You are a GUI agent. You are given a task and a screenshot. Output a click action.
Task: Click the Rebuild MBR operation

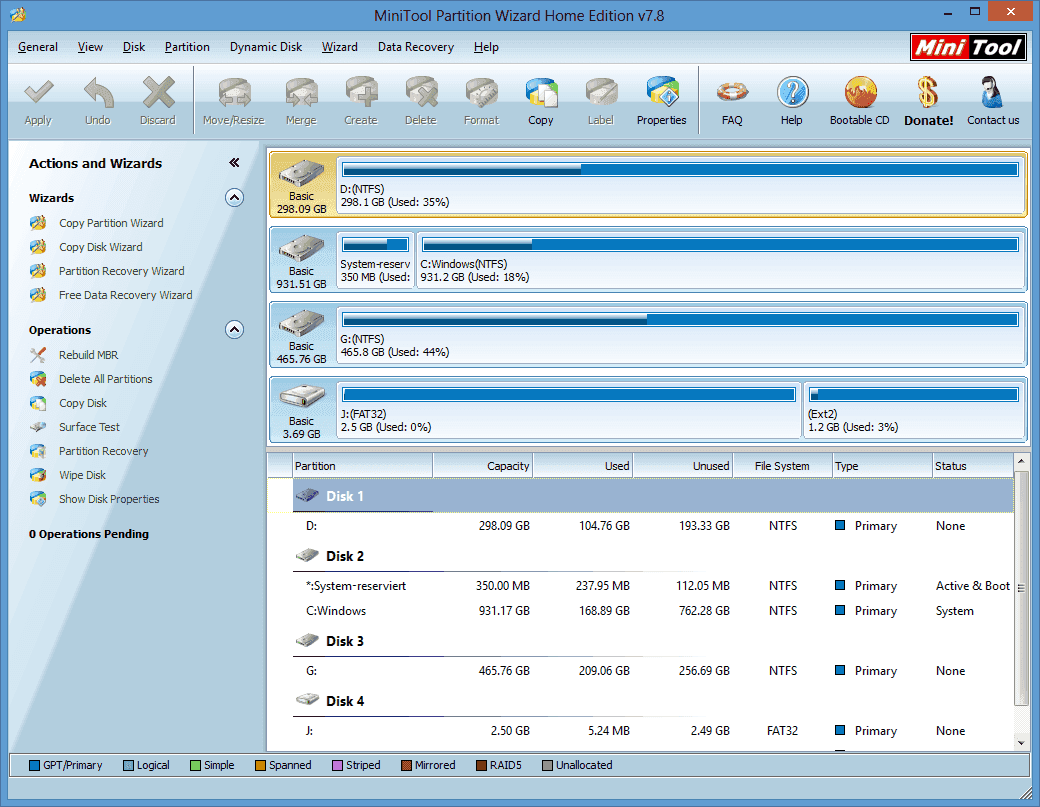[x=88, y=355]
